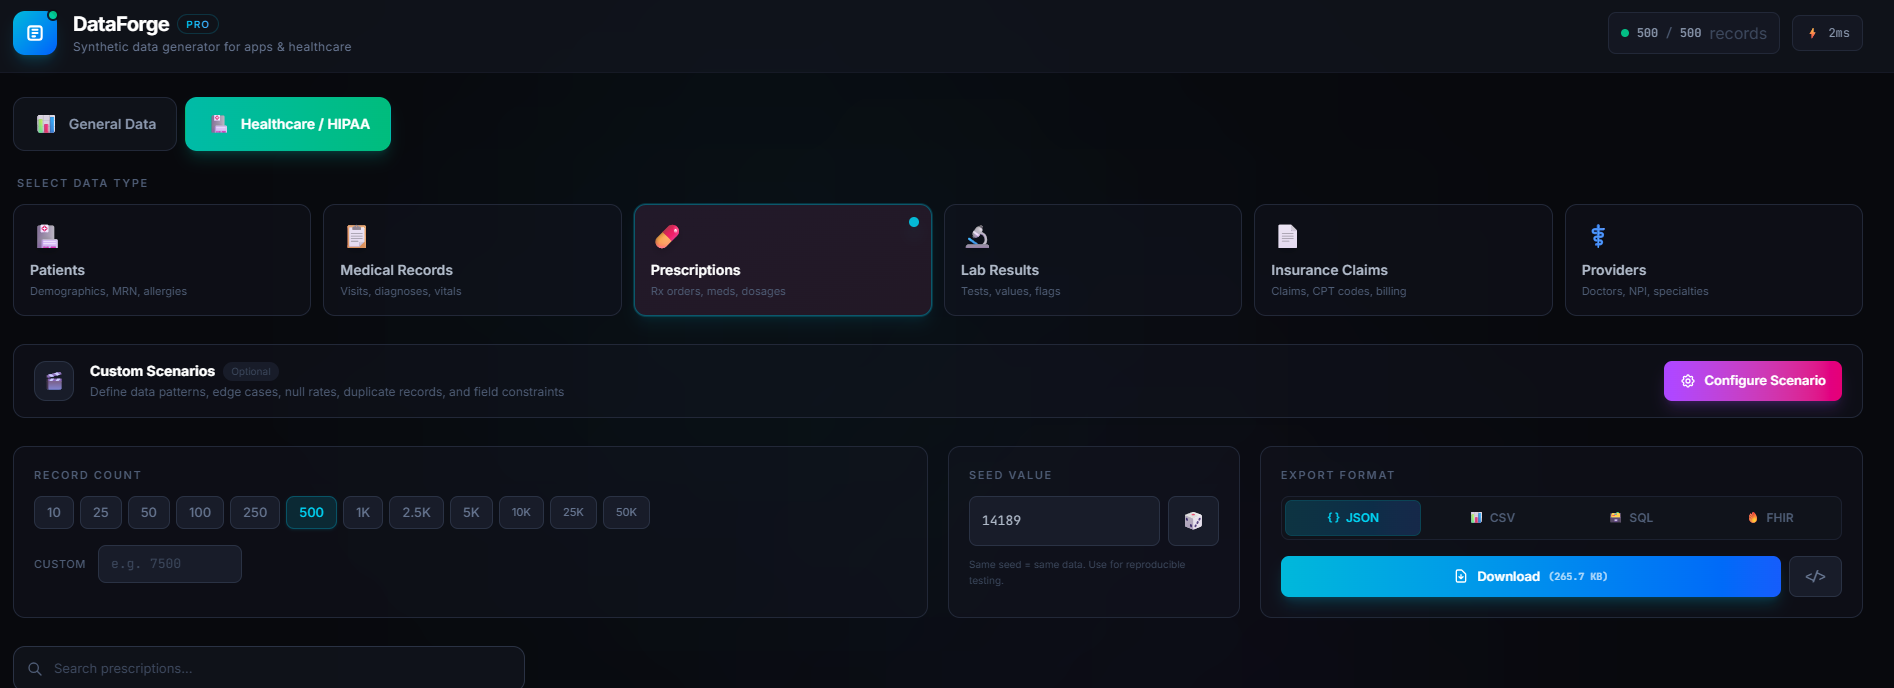Screen dimensions: 1894x688
Task: Select JSON export format
Action: [1352, 518]
